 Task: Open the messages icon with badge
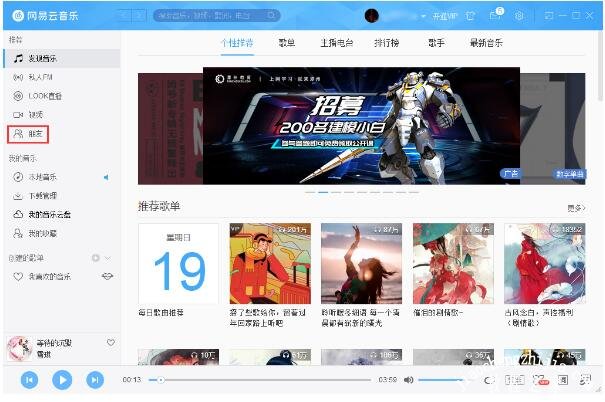[496, 15]
